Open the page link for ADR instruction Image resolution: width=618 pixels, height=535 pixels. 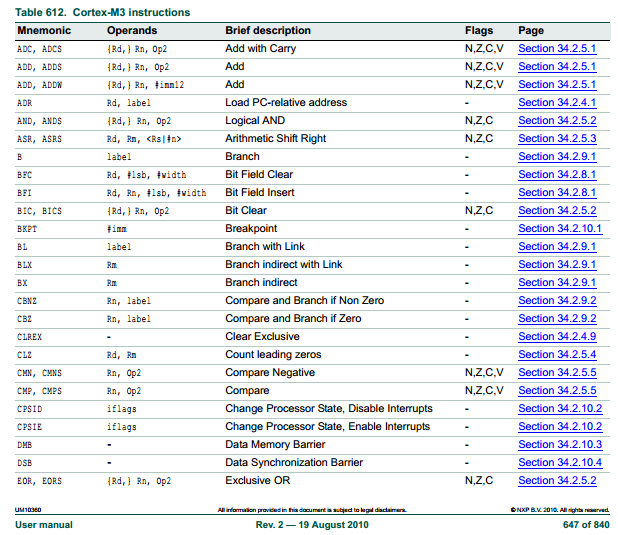click(x=557, y=102)
